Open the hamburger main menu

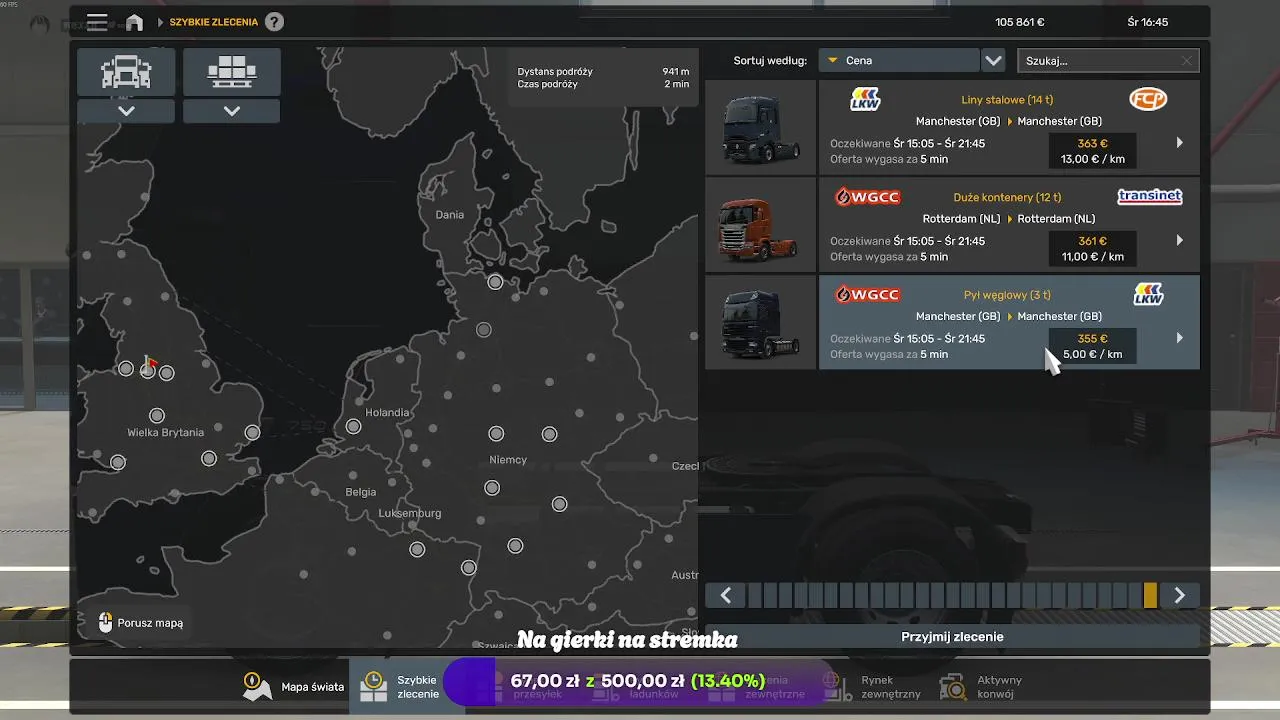97,22
